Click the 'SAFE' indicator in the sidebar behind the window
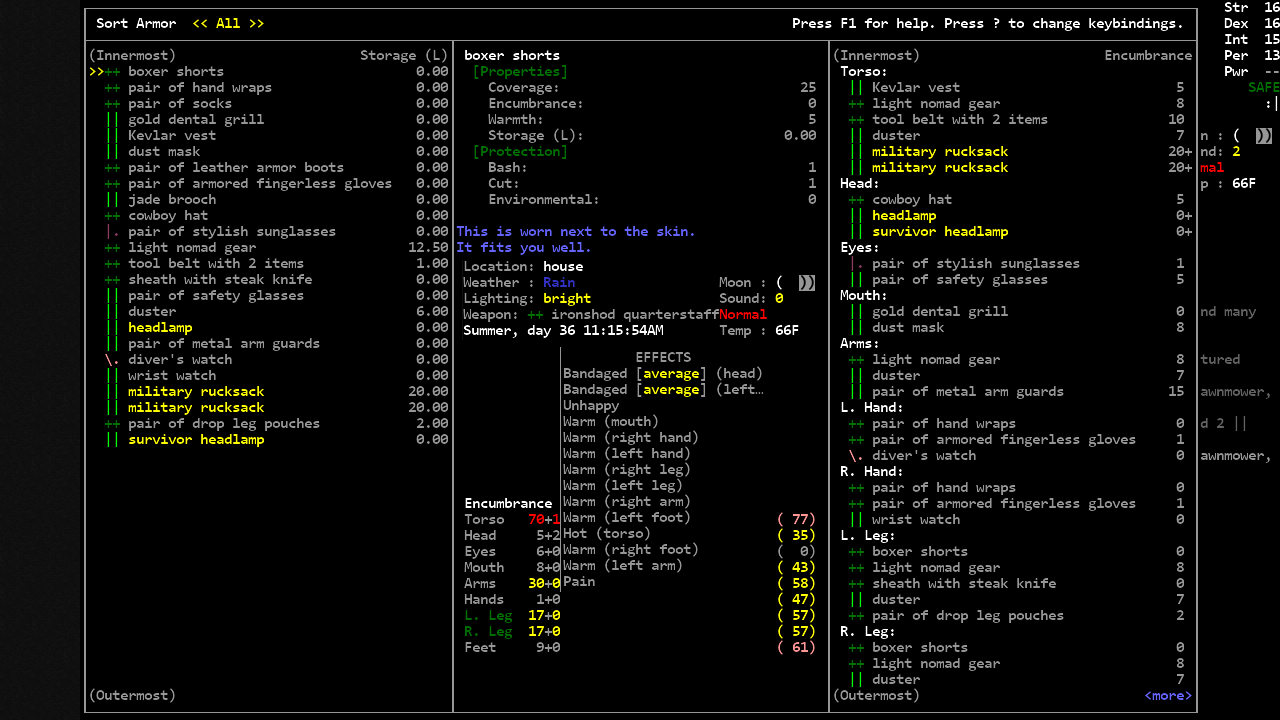This screenshot has height=720, width=1280. pos(1264,87)
